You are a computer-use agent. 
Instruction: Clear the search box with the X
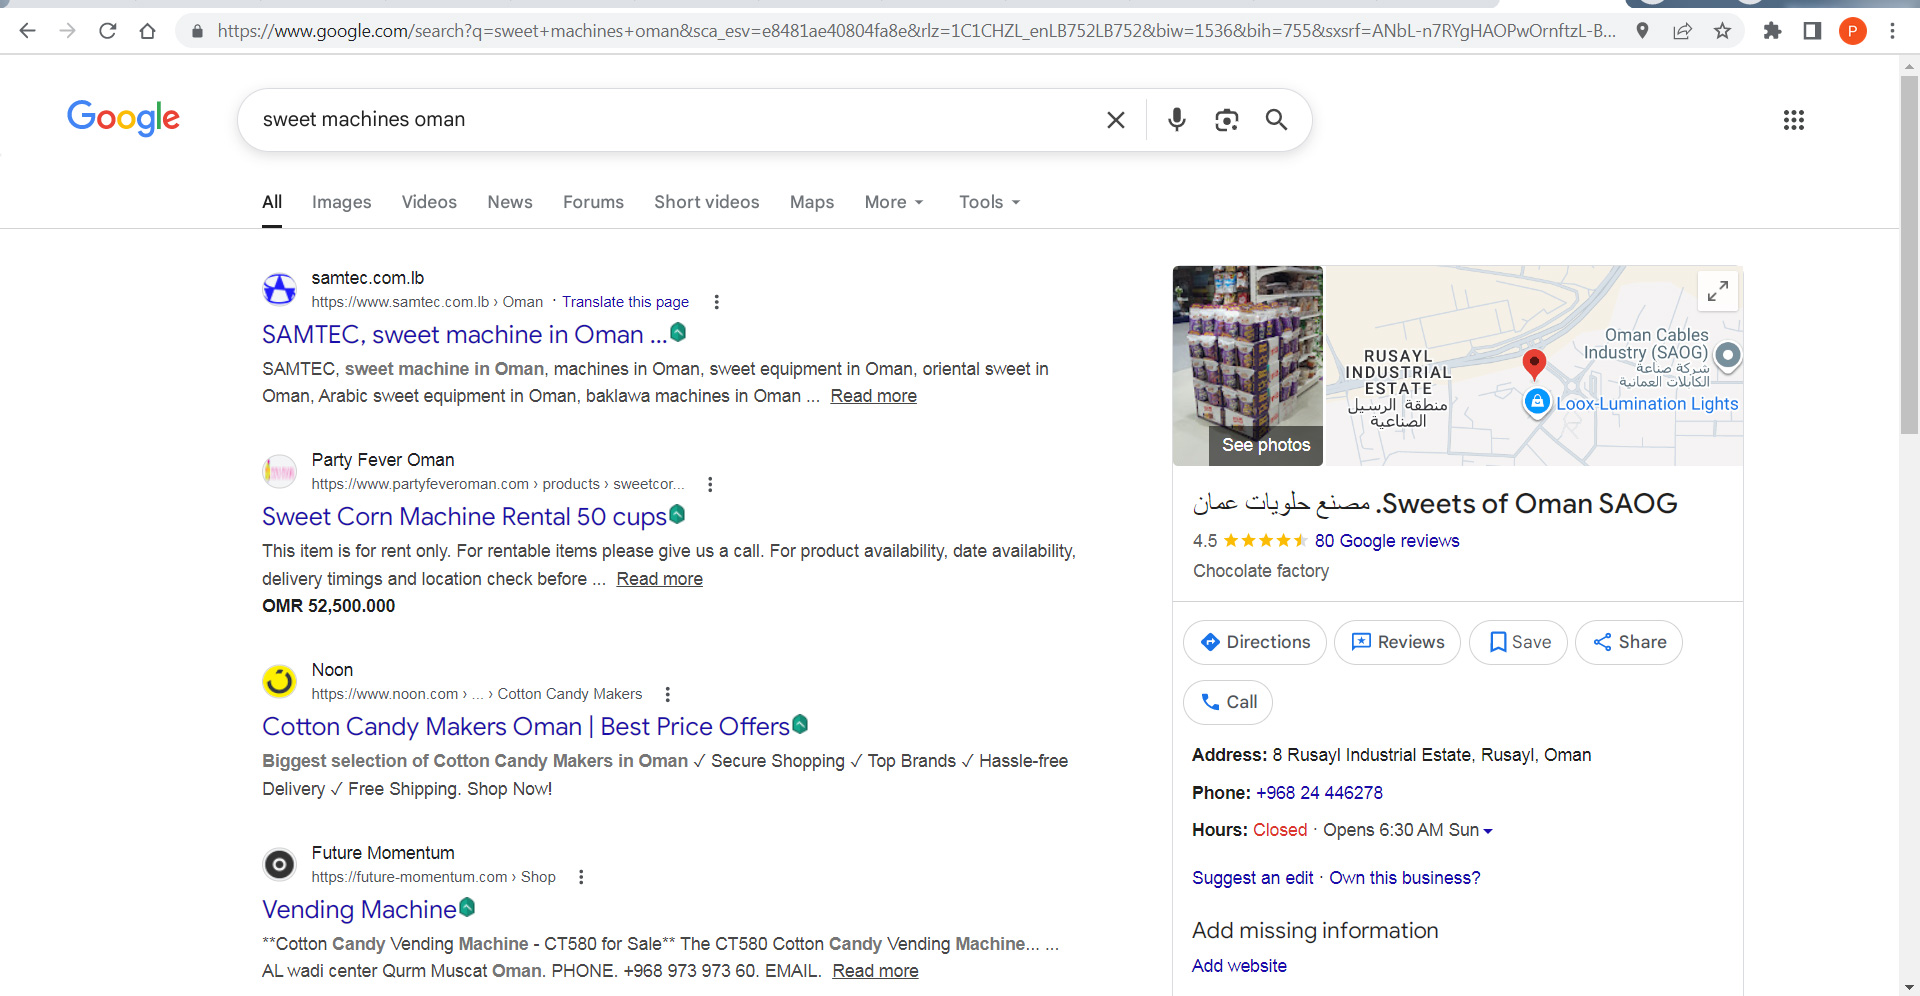coord(1116,120)
